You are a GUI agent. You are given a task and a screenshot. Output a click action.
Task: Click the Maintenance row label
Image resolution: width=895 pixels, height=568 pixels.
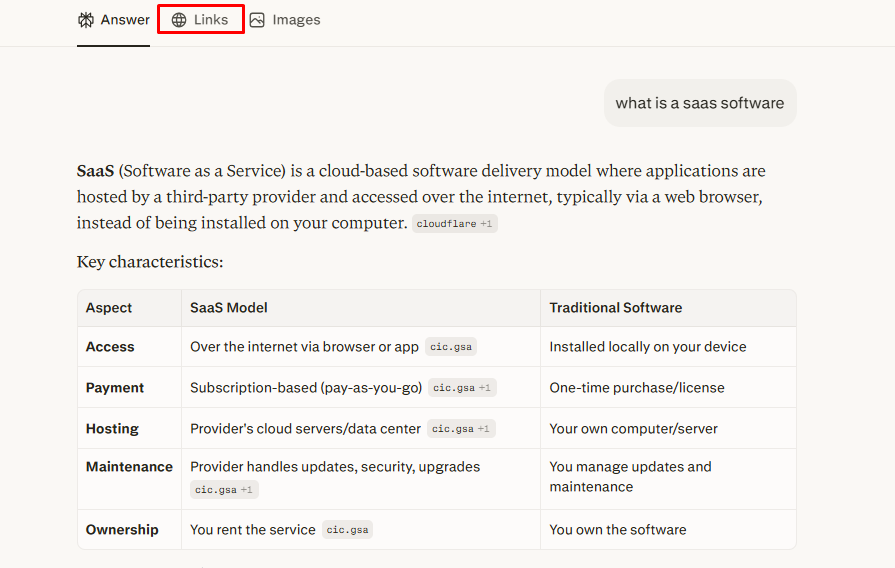point(129,467)
